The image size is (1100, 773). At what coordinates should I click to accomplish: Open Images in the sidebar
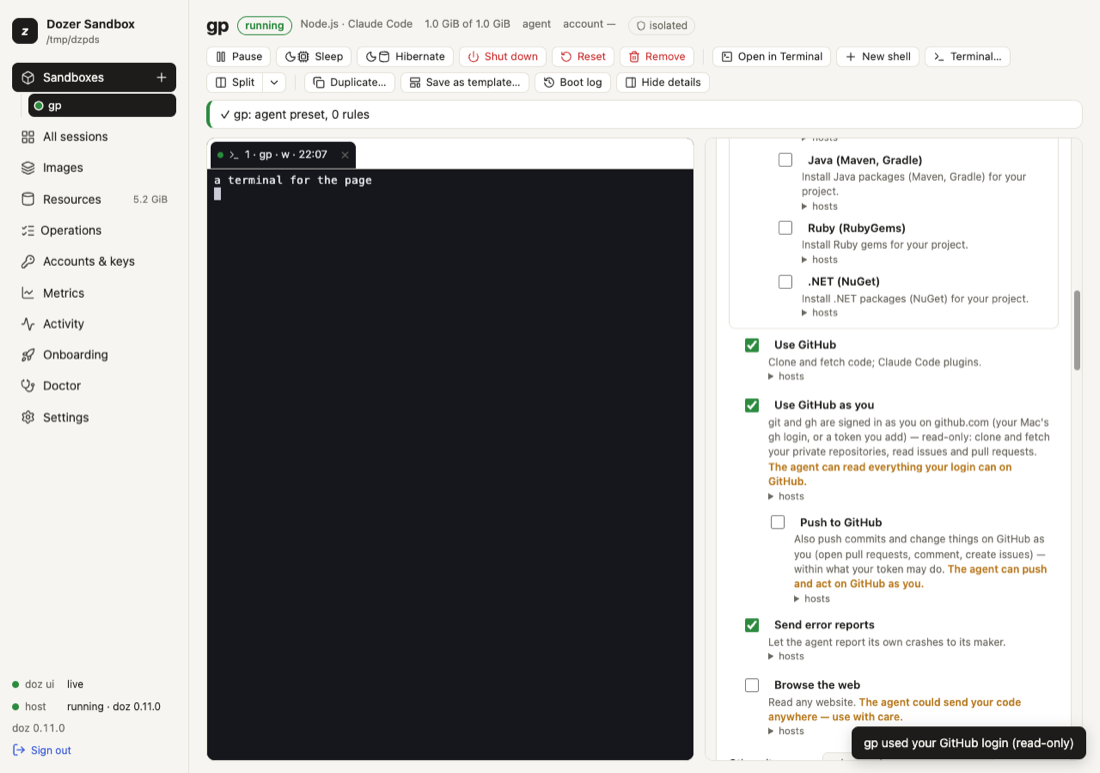pyautogui.click(x=62, y=168)
